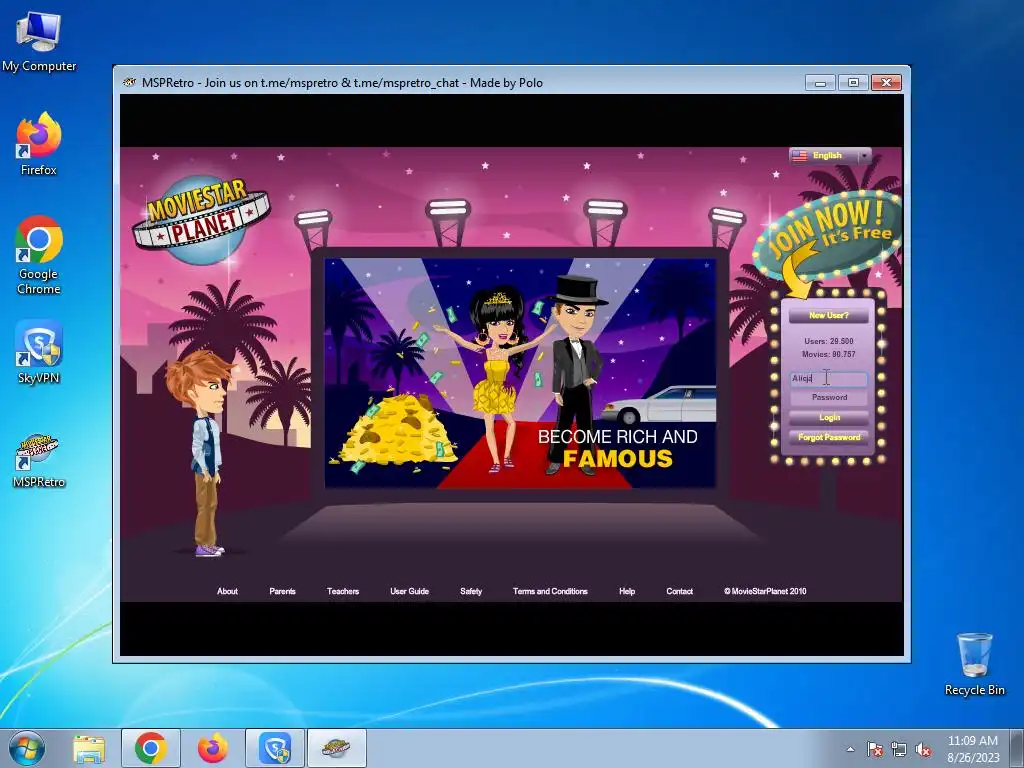Open My Computer desktop icon
Screen dimensions: 1024x768
[39, 42]
